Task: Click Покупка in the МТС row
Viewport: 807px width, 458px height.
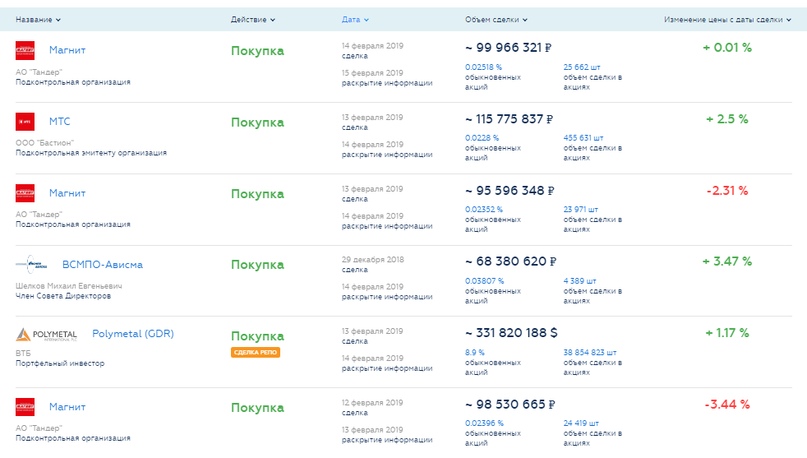Action: [x=257, y=122]
